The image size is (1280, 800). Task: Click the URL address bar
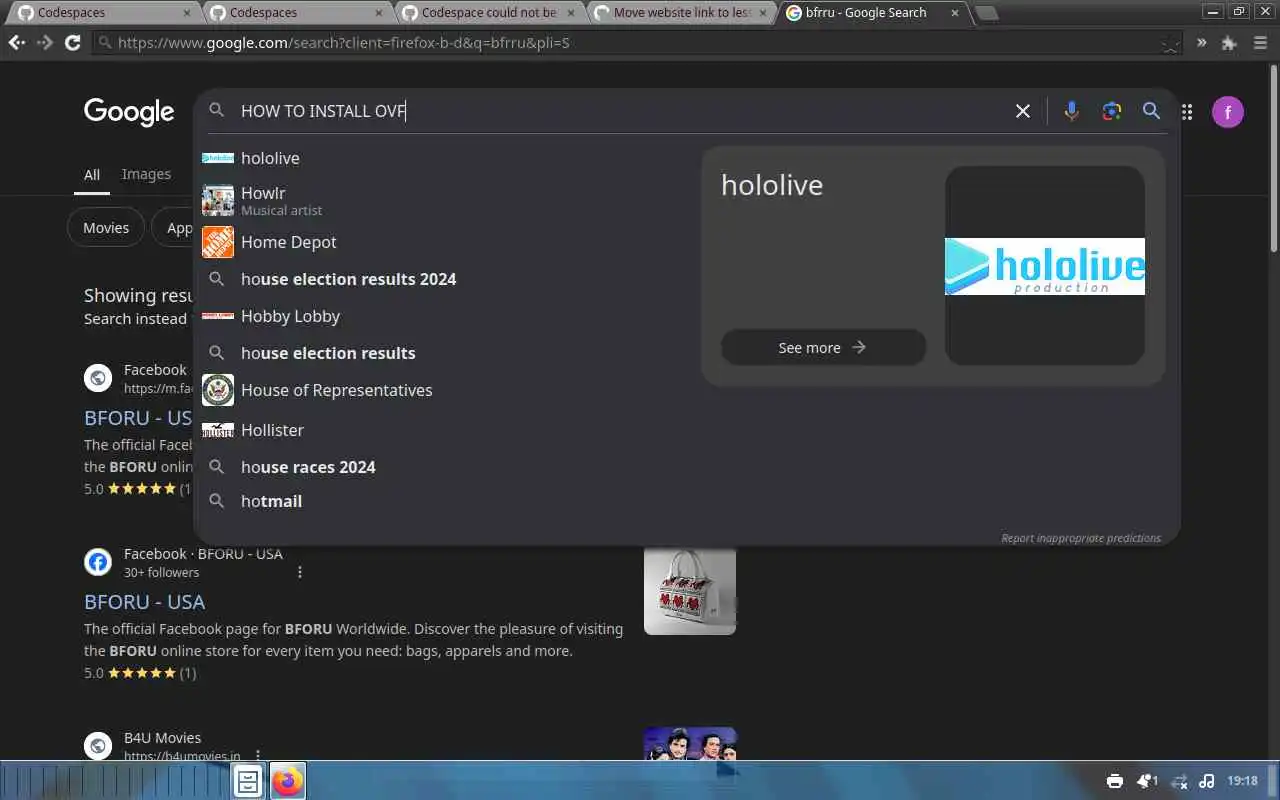point(636,43)
